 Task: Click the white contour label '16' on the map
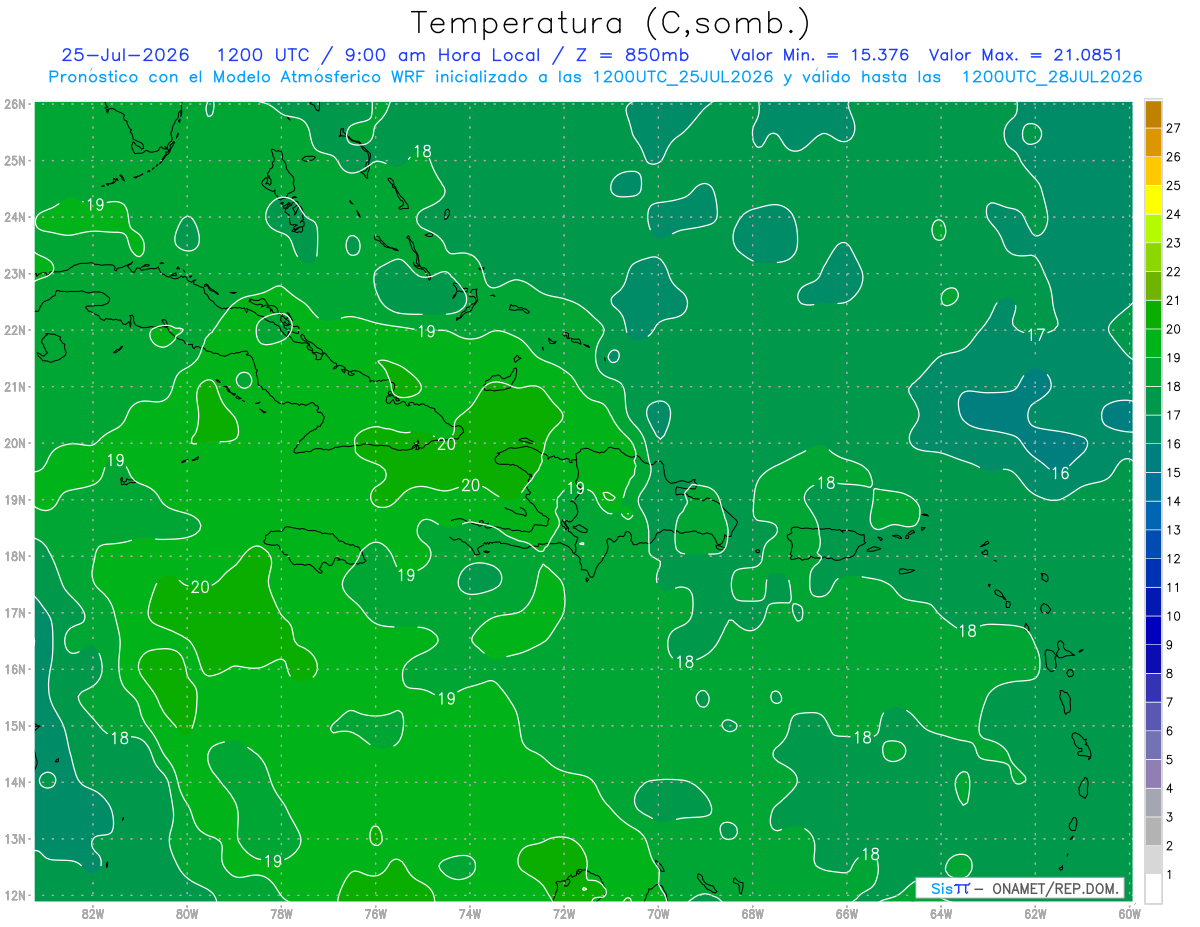(x=1060, y=473)
